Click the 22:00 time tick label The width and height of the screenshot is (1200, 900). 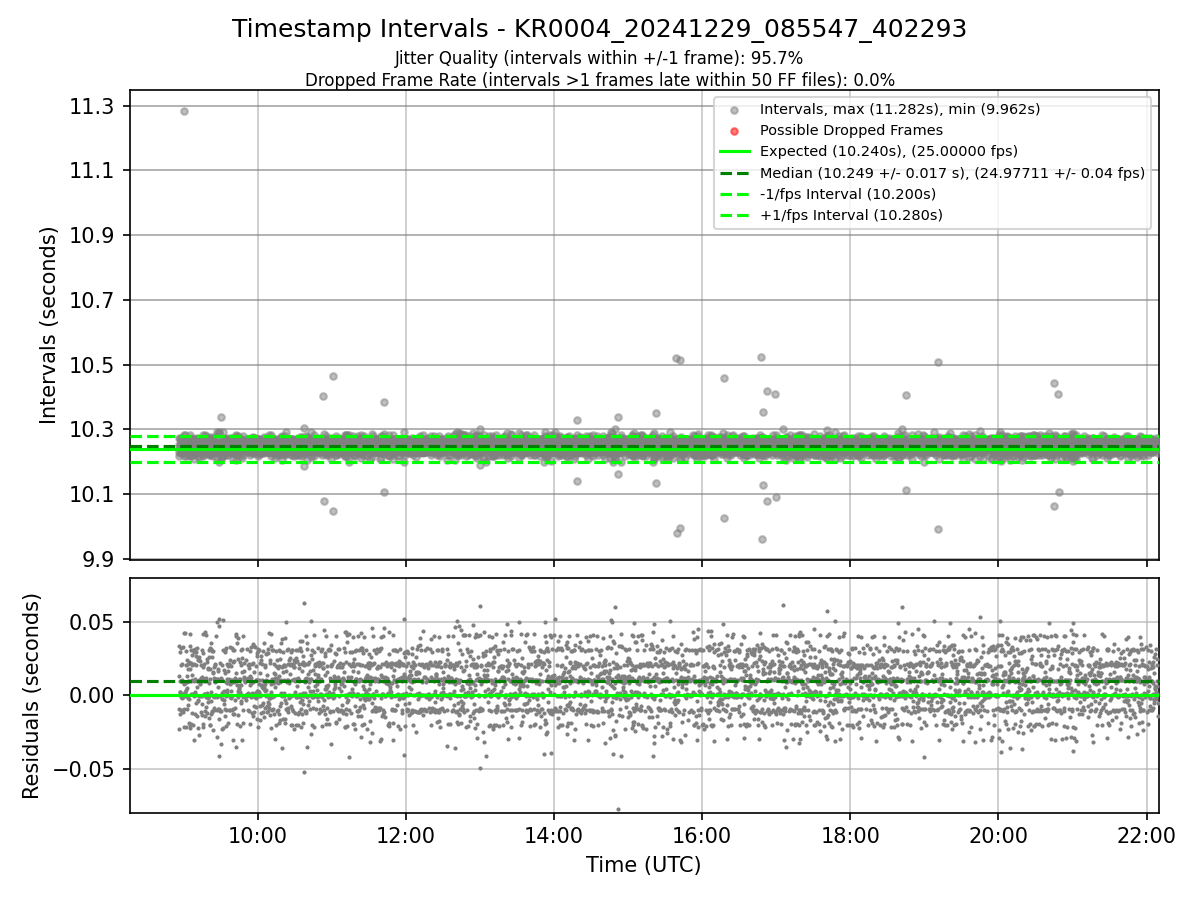tap(1146, 833)
